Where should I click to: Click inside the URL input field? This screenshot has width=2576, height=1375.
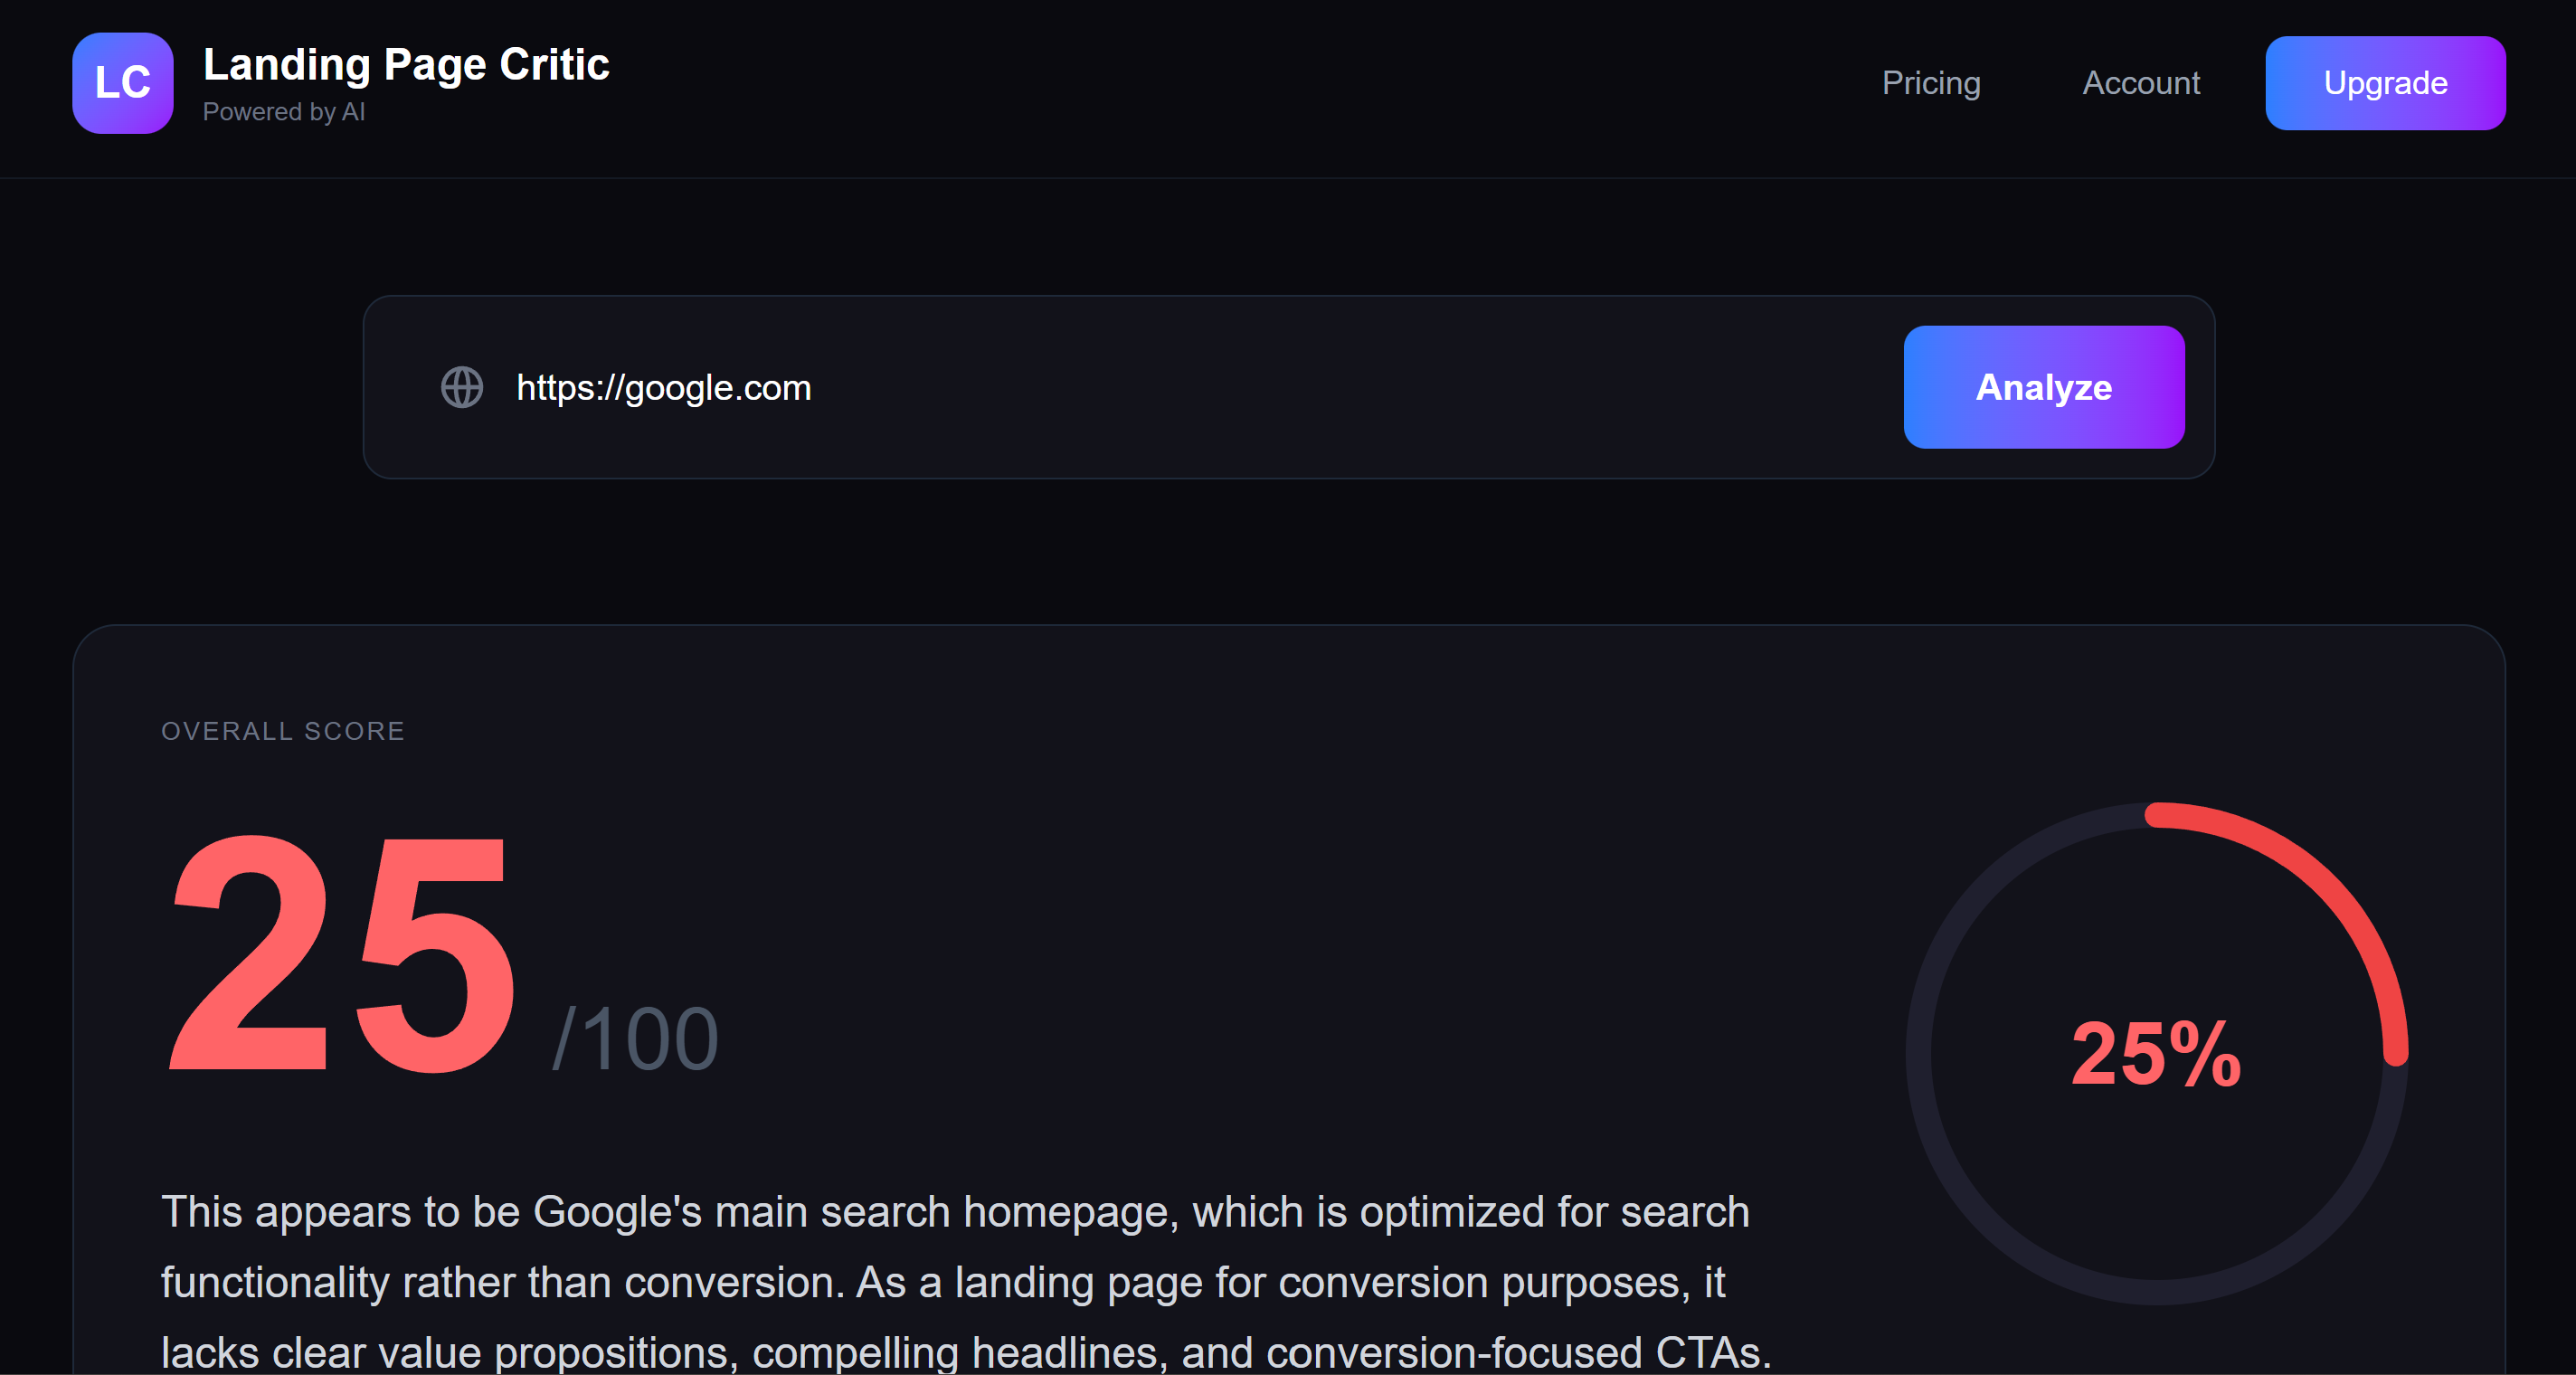pyautogui.click(x=1100, y=388)
